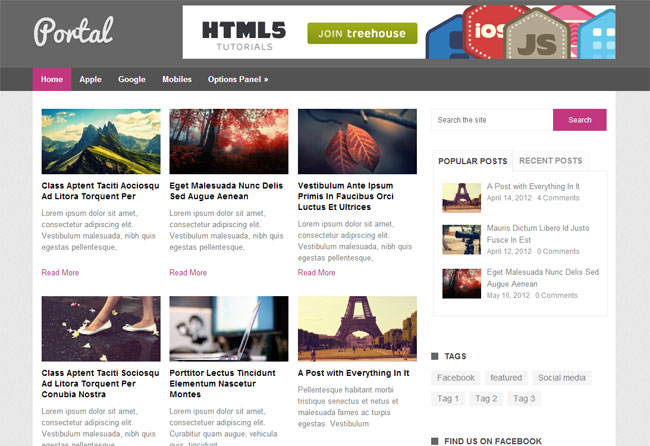Viewport: 650px width, 446px height.
Task: Select the Tag 1 tag
Action: pyautogui.click(x=448, y=399)
